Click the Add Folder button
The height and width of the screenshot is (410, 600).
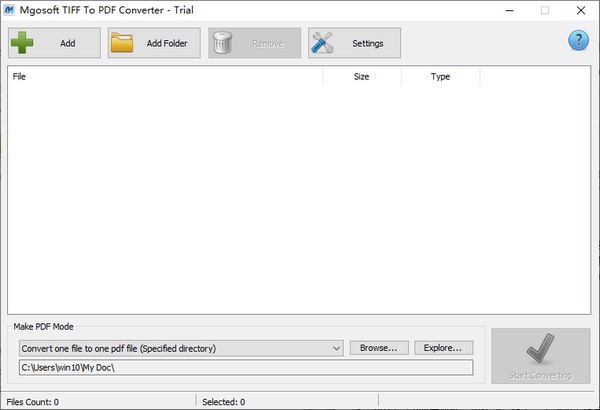point(154,43)
